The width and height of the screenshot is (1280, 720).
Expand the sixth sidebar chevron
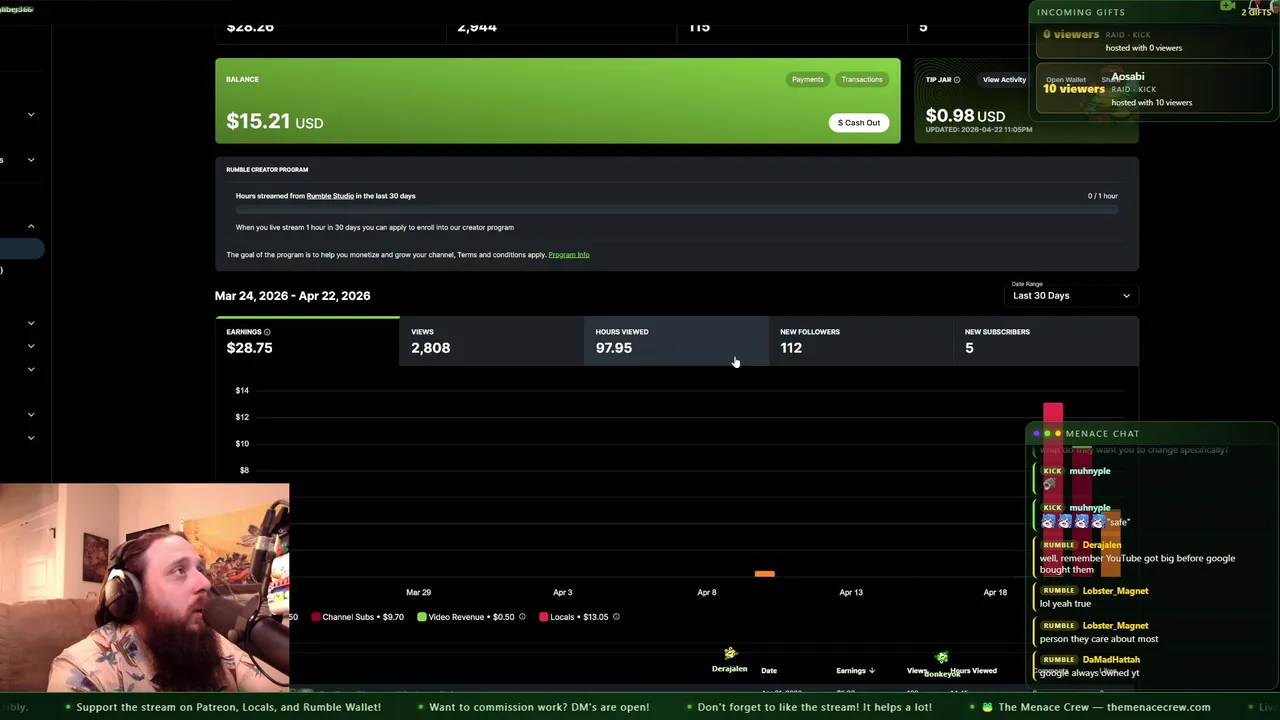click(x=31, y=370)
